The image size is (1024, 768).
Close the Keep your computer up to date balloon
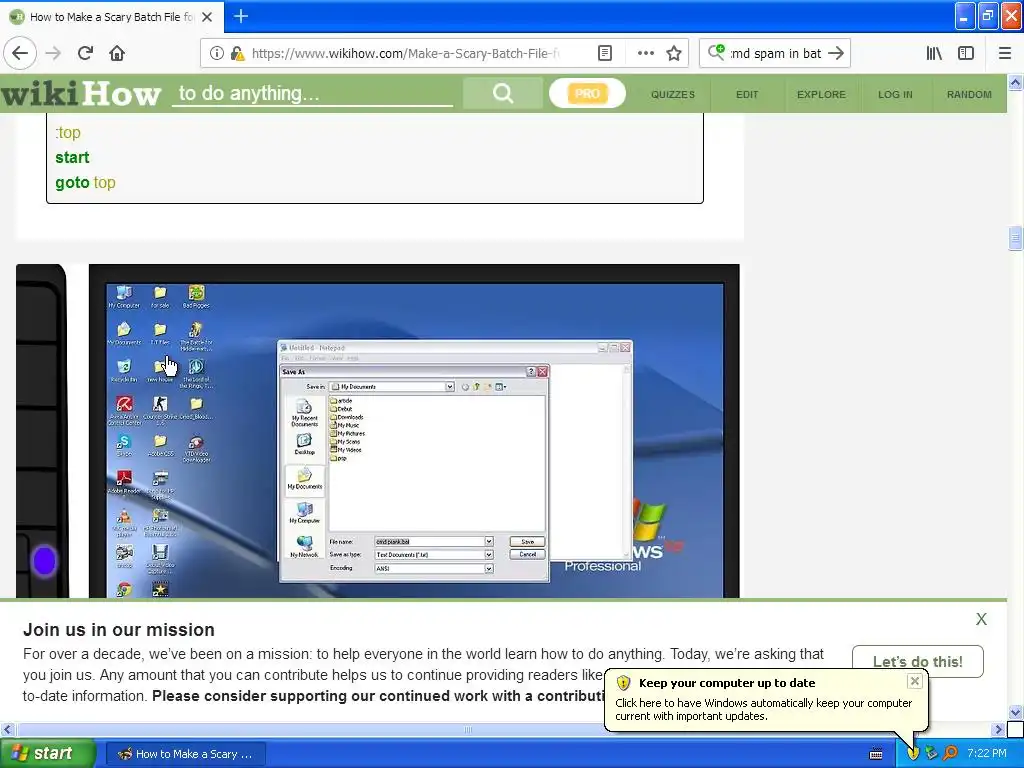click(914, 681)
